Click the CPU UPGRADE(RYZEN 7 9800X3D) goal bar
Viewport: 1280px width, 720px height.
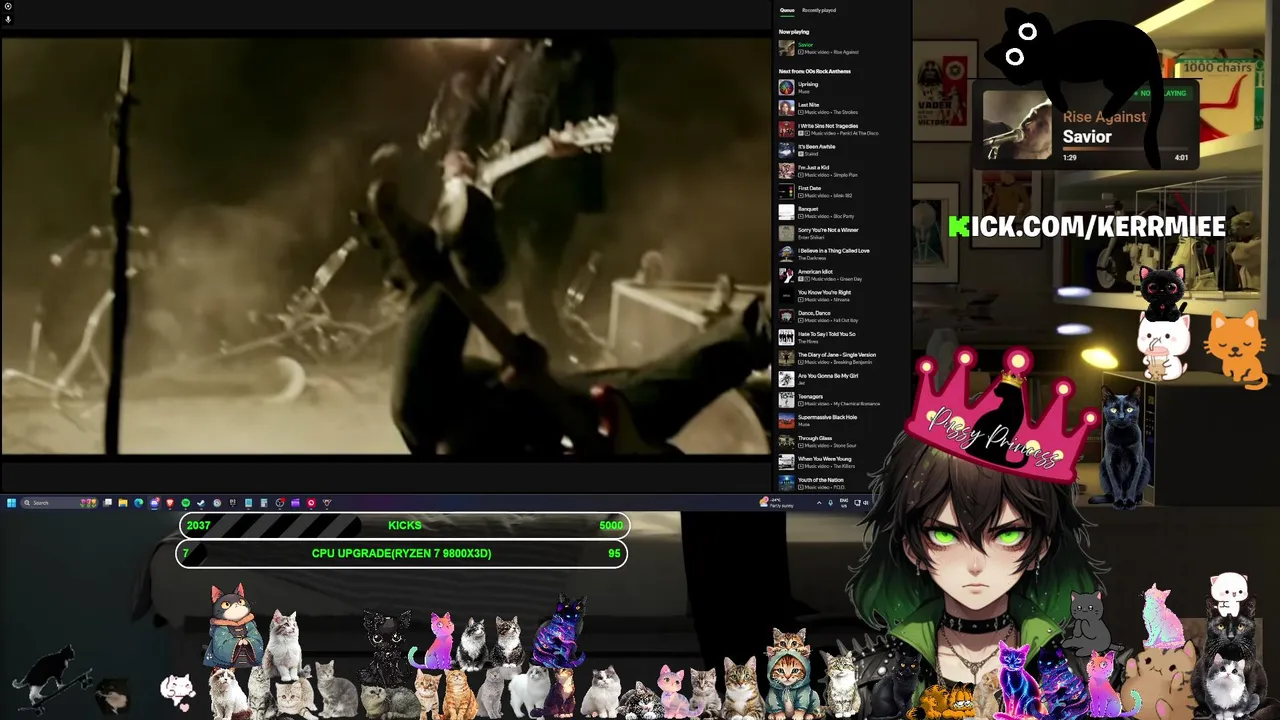pos(402,553)
